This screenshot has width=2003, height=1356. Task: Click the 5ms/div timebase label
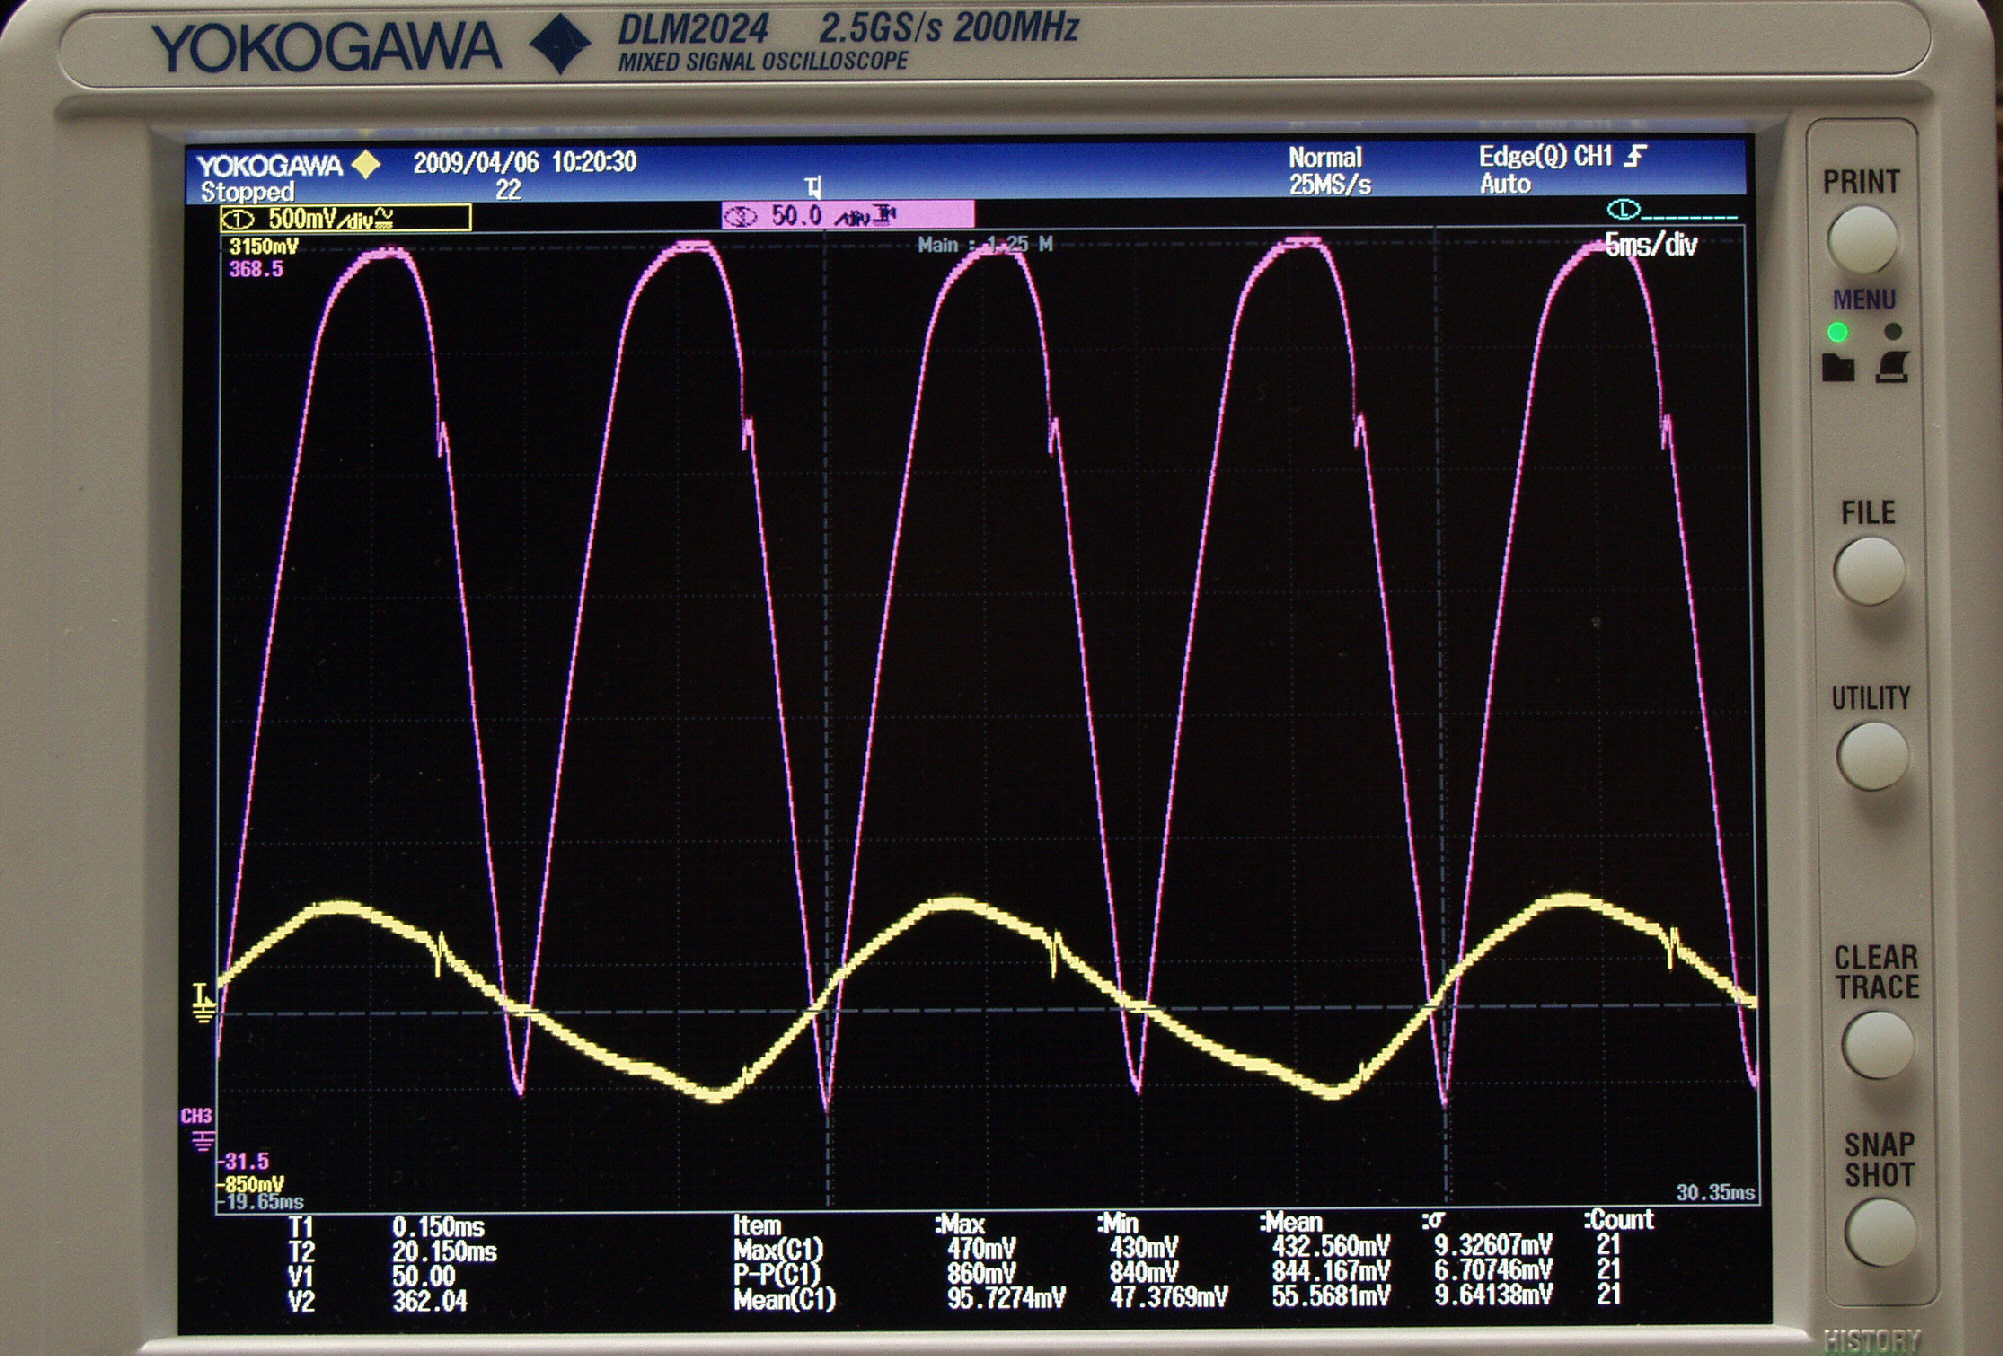click(1650, 245)
